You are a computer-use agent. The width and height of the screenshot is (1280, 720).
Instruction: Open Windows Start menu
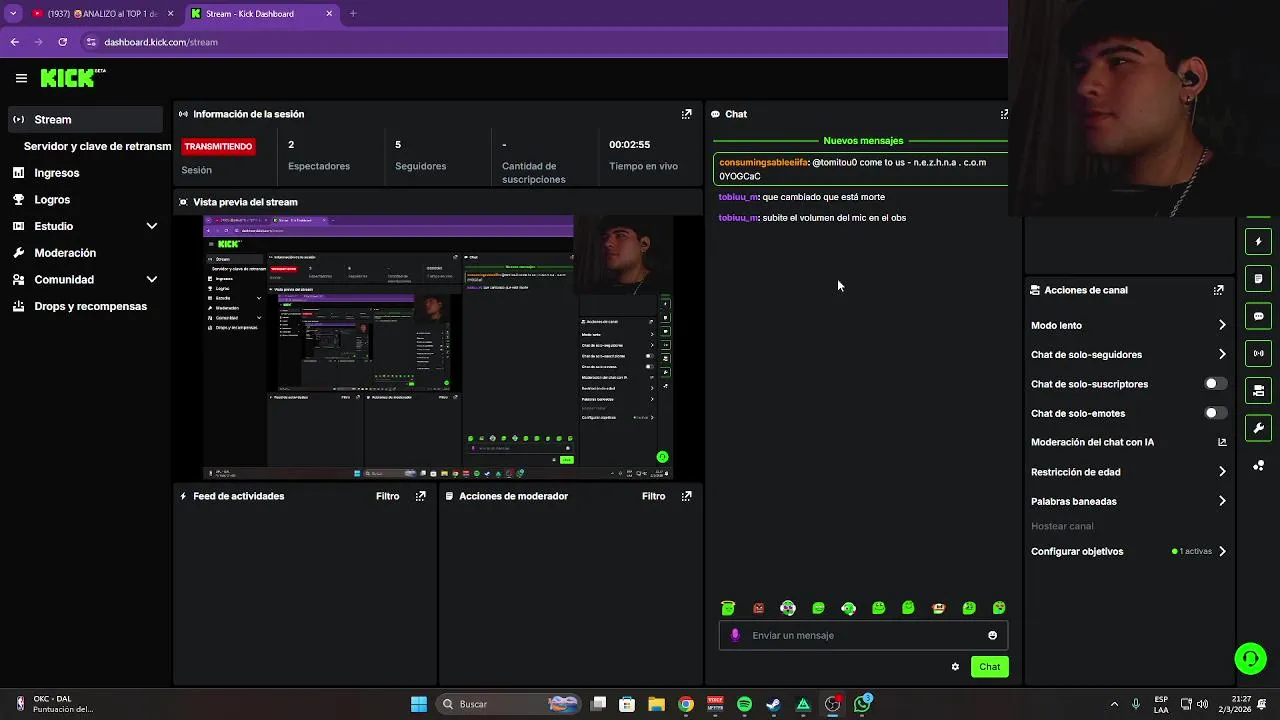click(419, 704)
